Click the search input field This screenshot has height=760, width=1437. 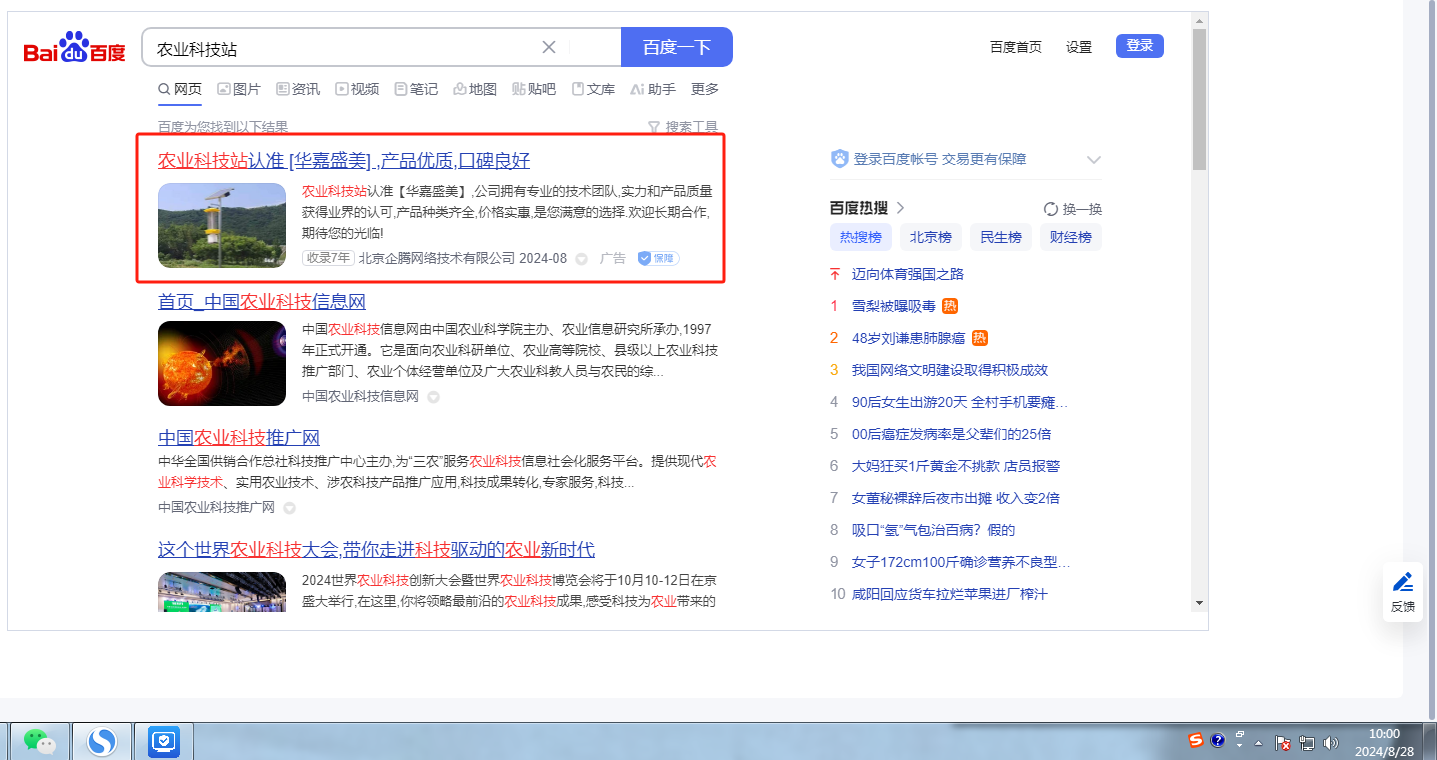340,48
